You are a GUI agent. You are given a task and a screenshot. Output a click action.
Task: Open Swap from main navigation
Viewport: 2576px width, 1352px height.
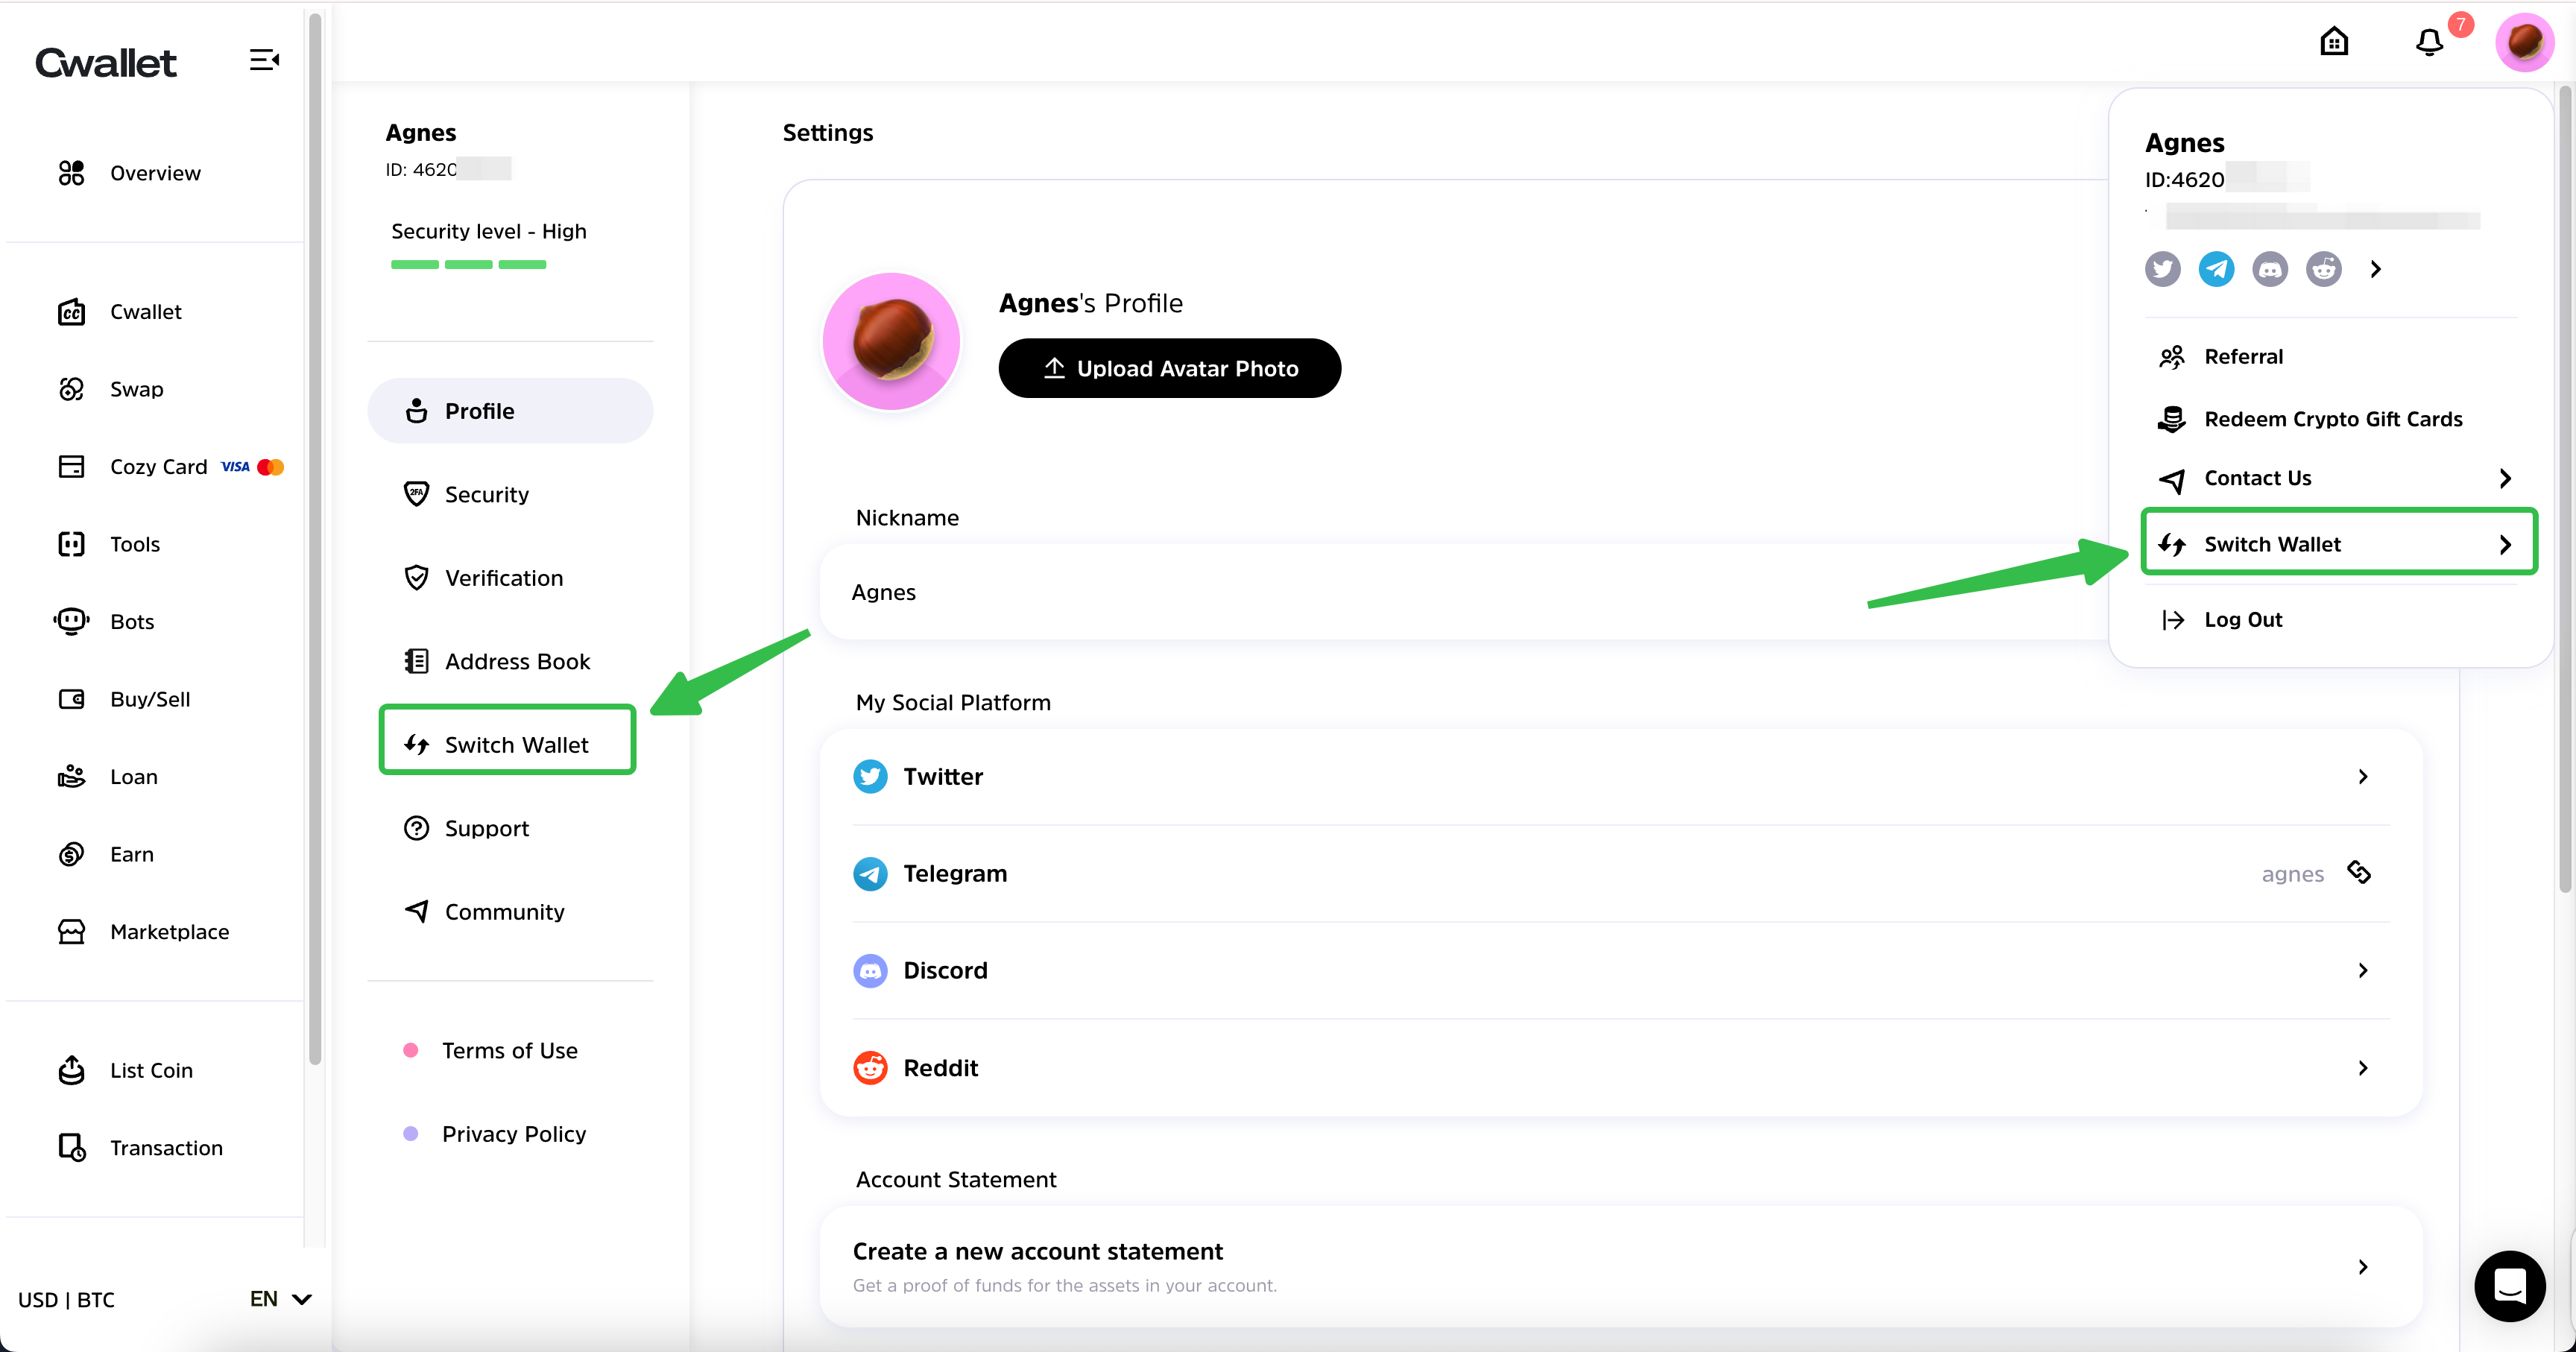tap(136, 389)
